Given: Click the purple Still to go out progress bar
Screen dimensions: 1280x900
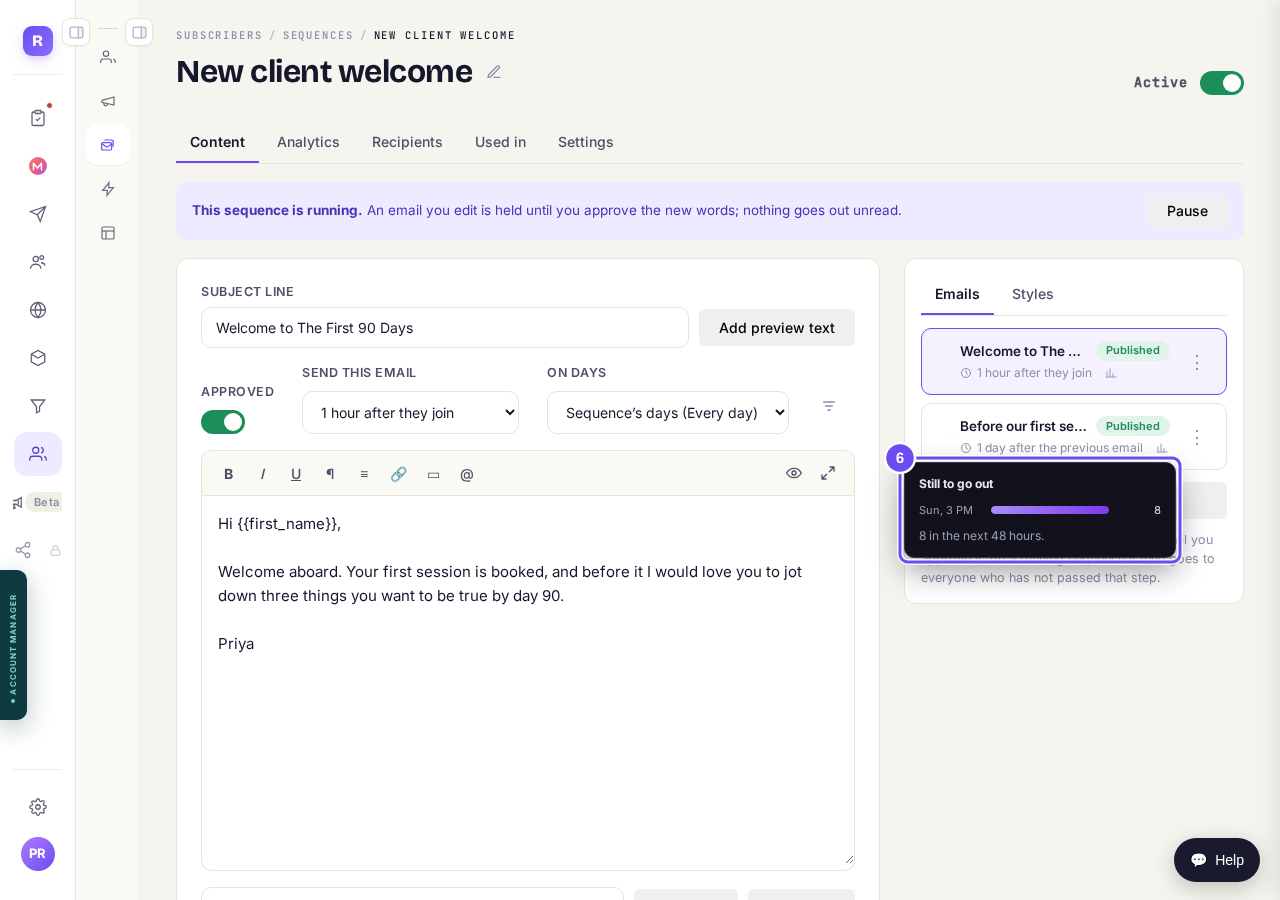Looking at the screenshot, I should tap(1050, 510).
